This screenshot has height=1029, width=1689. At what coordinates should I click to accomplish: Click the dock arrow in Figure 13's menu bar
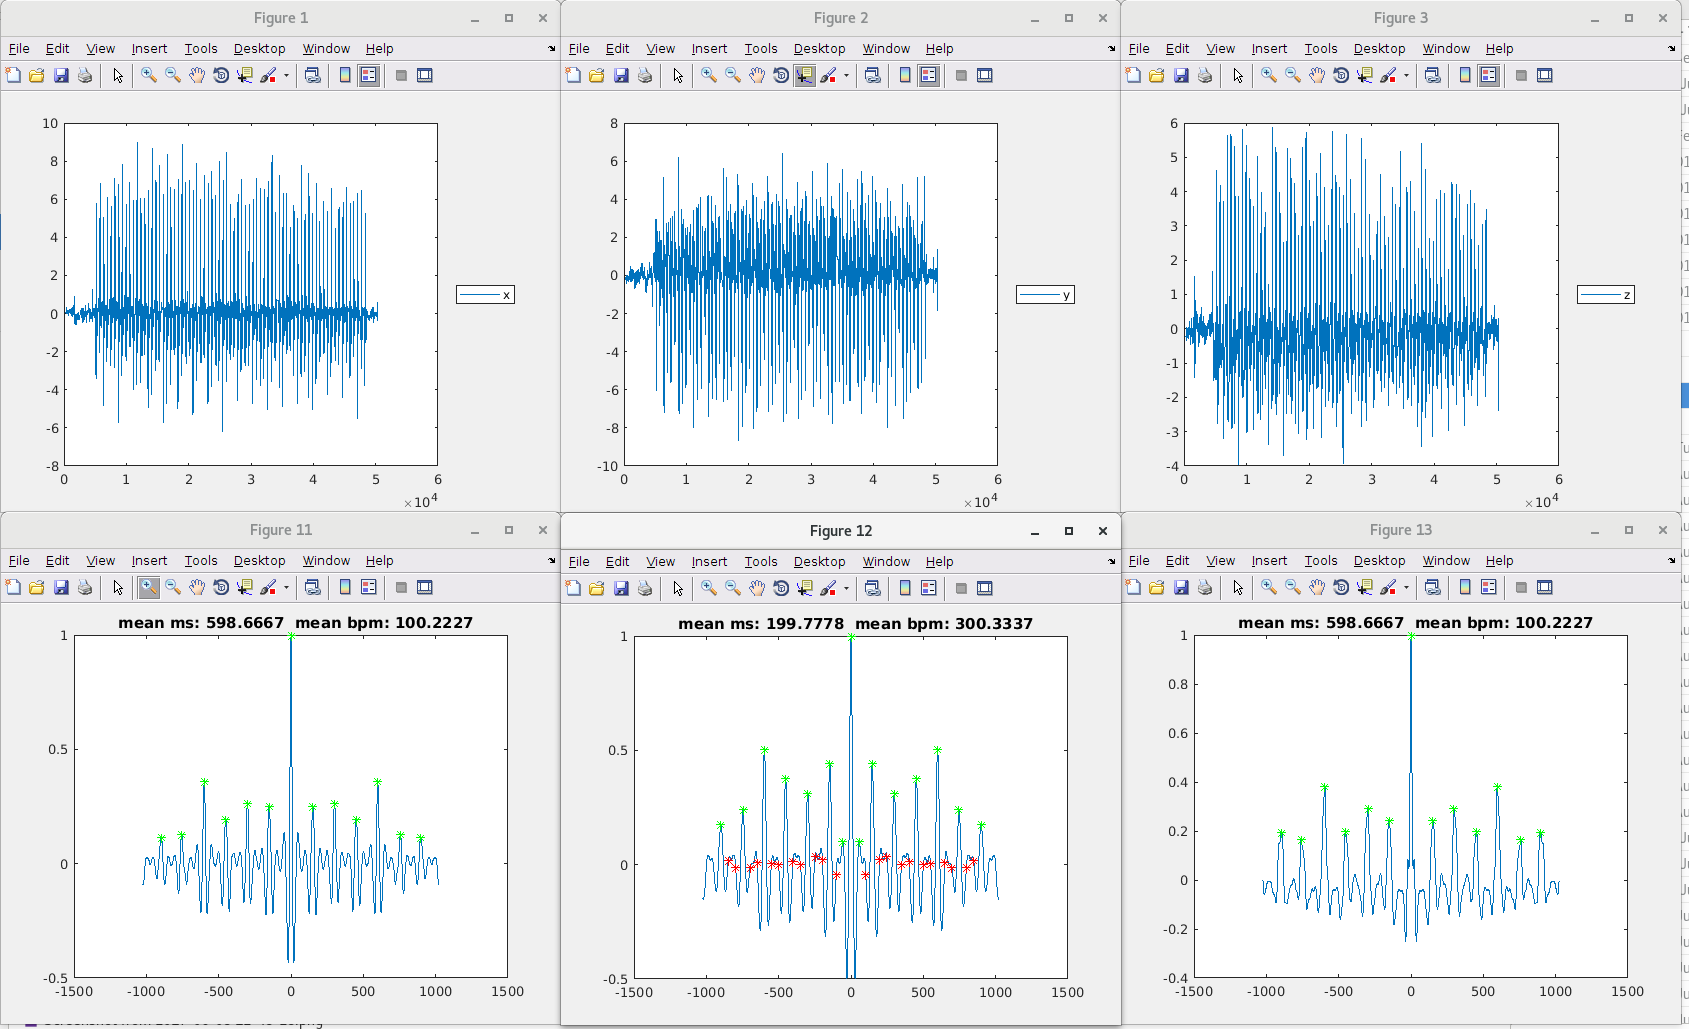coord(1671,560)
